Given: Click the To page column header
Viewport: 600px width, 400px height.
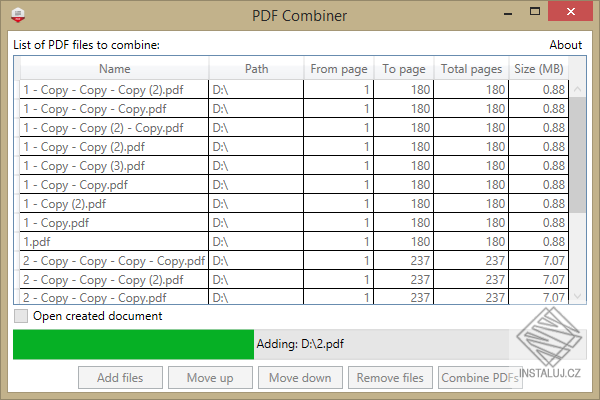Looking at the screenshot, I should (x=404, y=69).
